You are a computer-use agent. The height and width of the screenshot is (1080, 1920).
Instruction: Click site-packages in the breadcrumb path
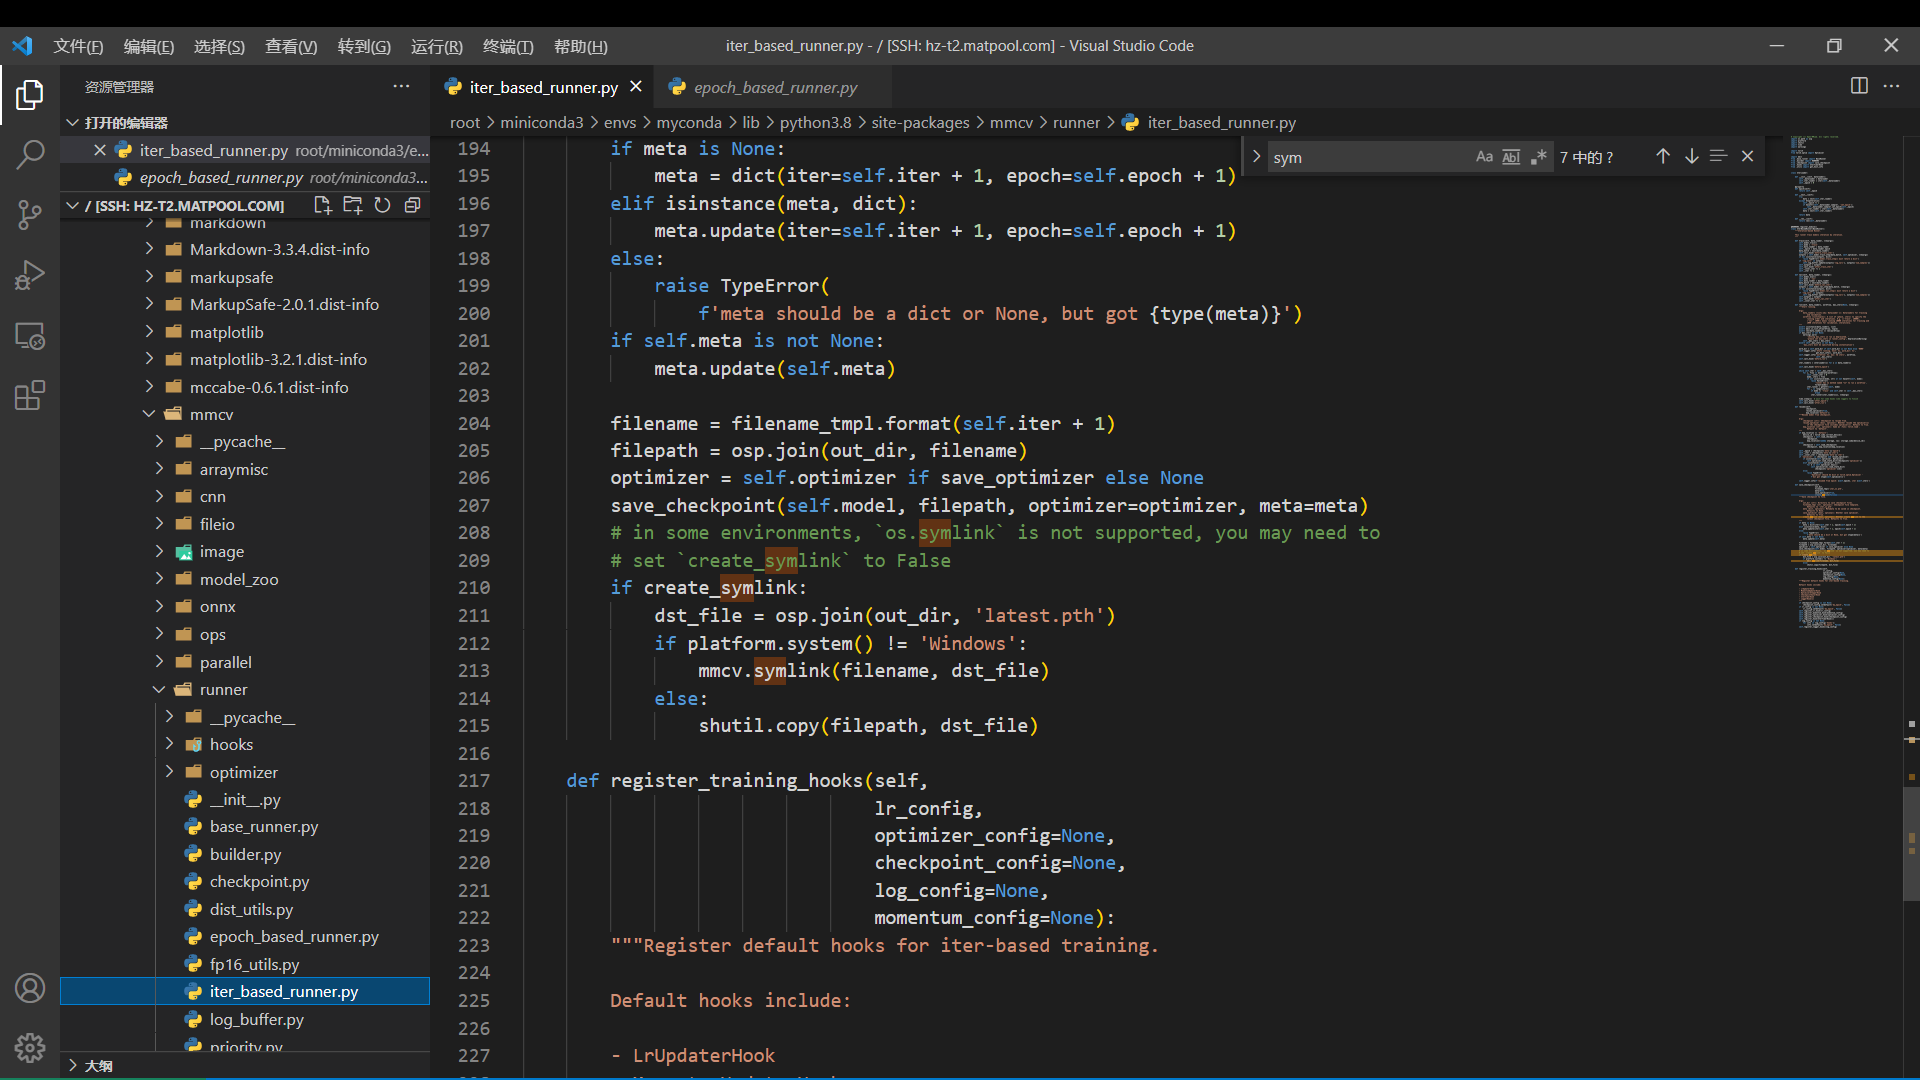click(x=920, y=122)
